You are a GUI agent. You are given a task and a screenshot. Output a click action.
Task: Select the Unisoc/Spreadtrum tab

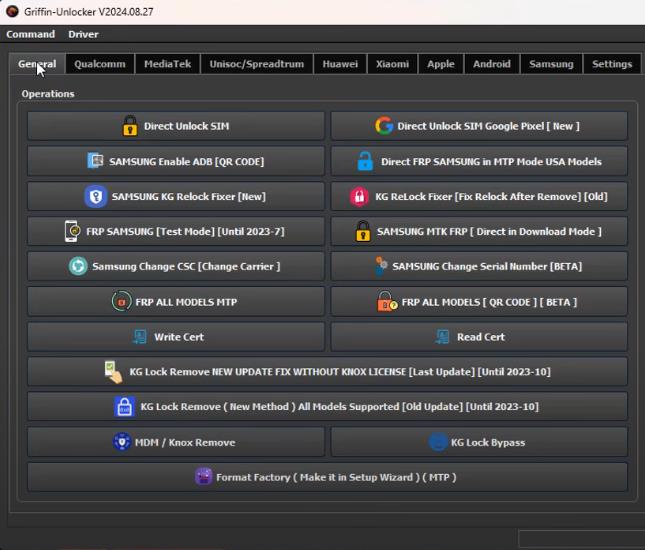point(256,64)
